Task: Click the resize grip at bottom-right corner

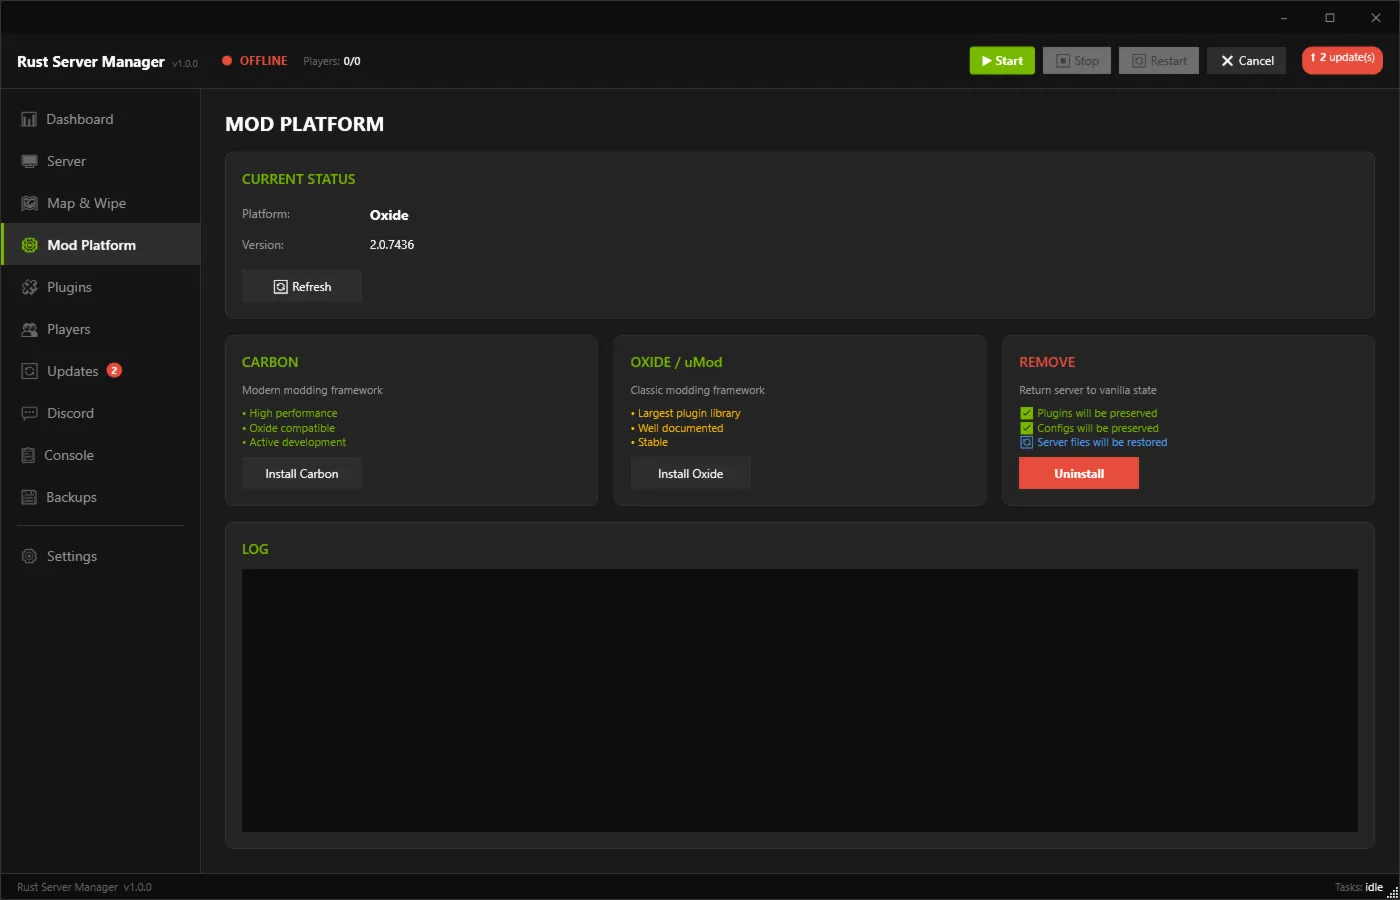Action: 1392,892
